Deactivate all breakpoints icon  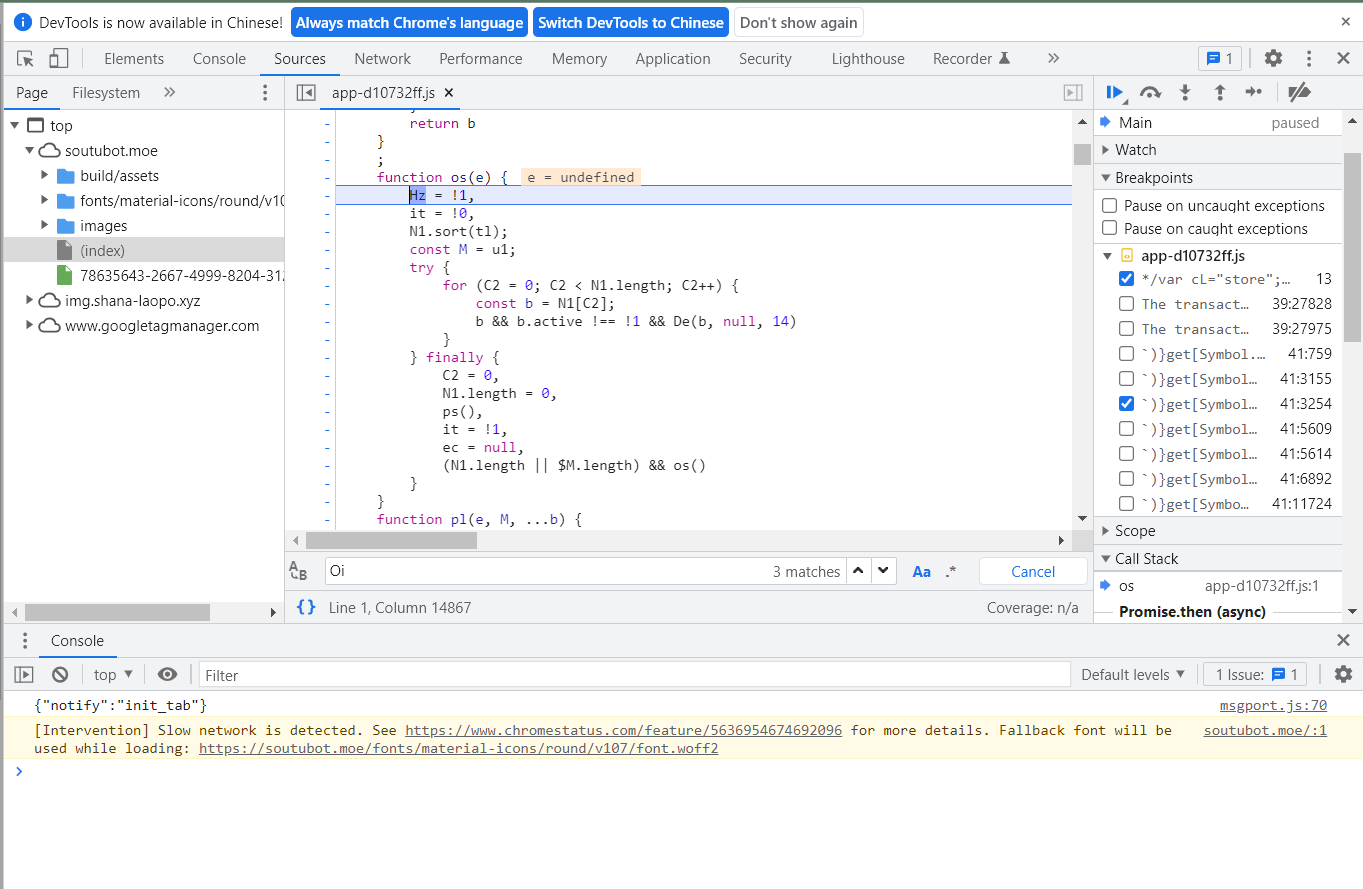click(x=1299, y=93)
